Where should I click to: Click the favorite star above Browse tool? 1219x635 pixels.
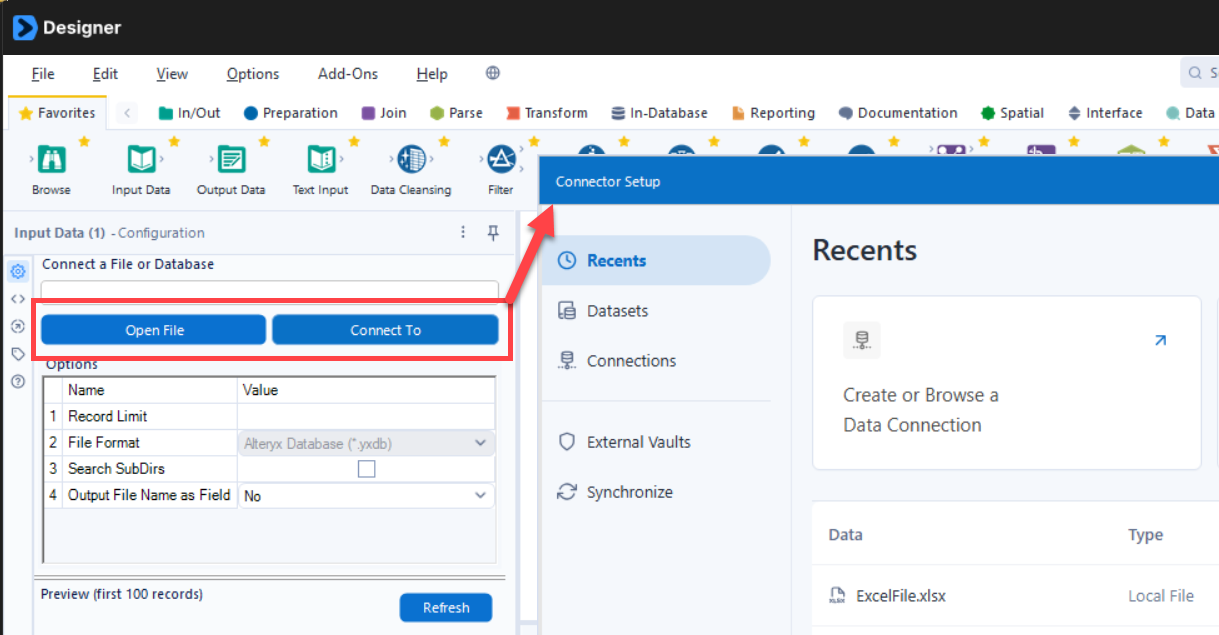[x=84, y=142]
